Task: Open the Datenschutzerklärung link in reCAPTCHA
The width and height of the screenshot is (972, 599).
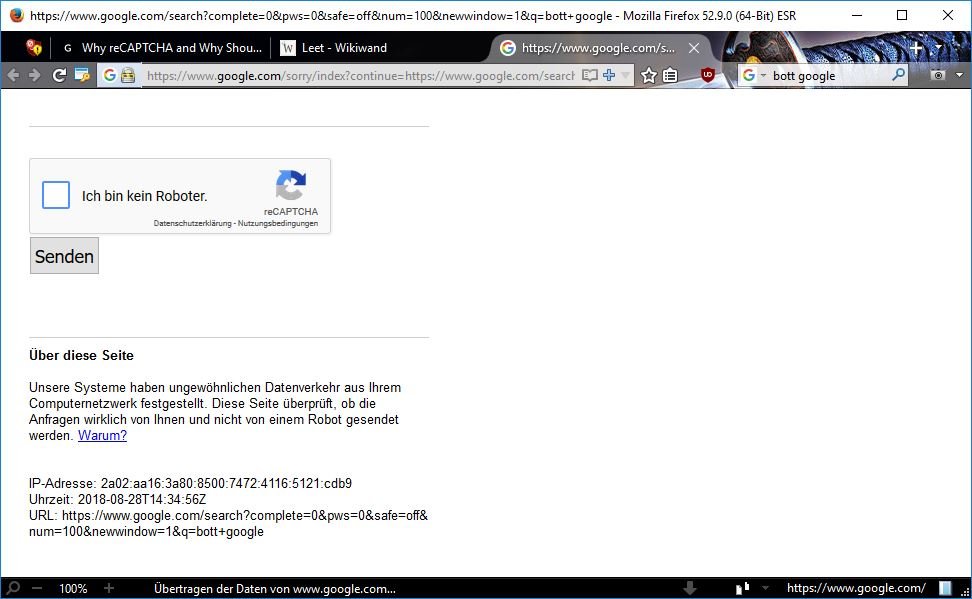Action: tap(192, 223)
